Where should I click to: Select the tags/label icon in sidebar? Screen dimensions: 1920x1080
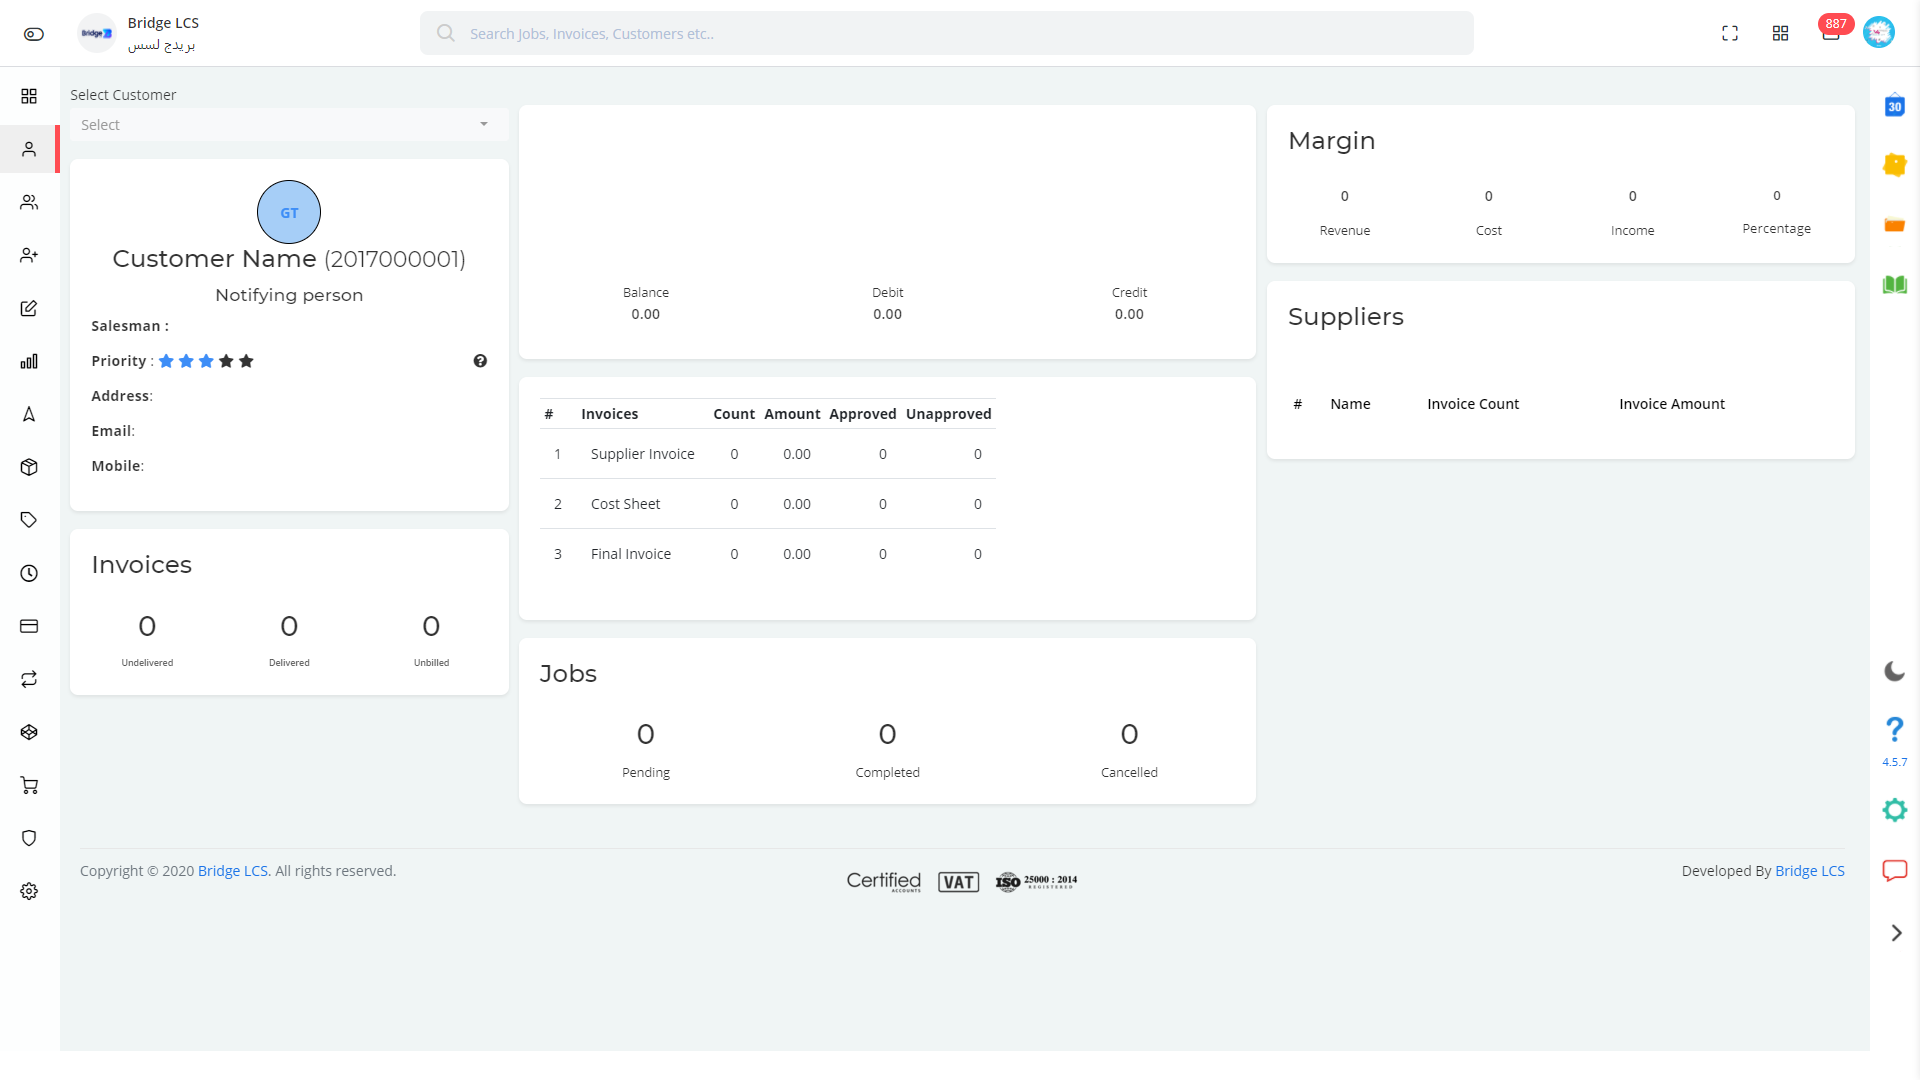coord(29,520)
